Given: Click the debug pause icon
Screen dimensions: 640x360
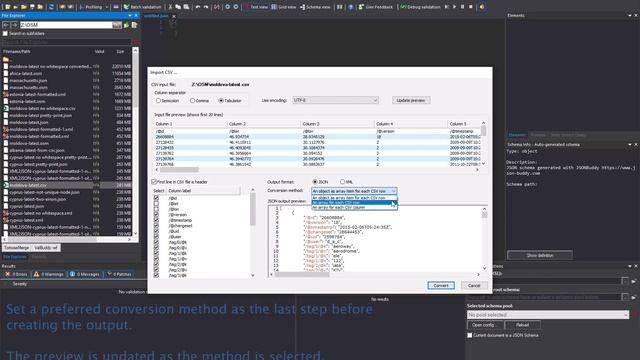Looking at the screenshot, I should coord(462,7).
